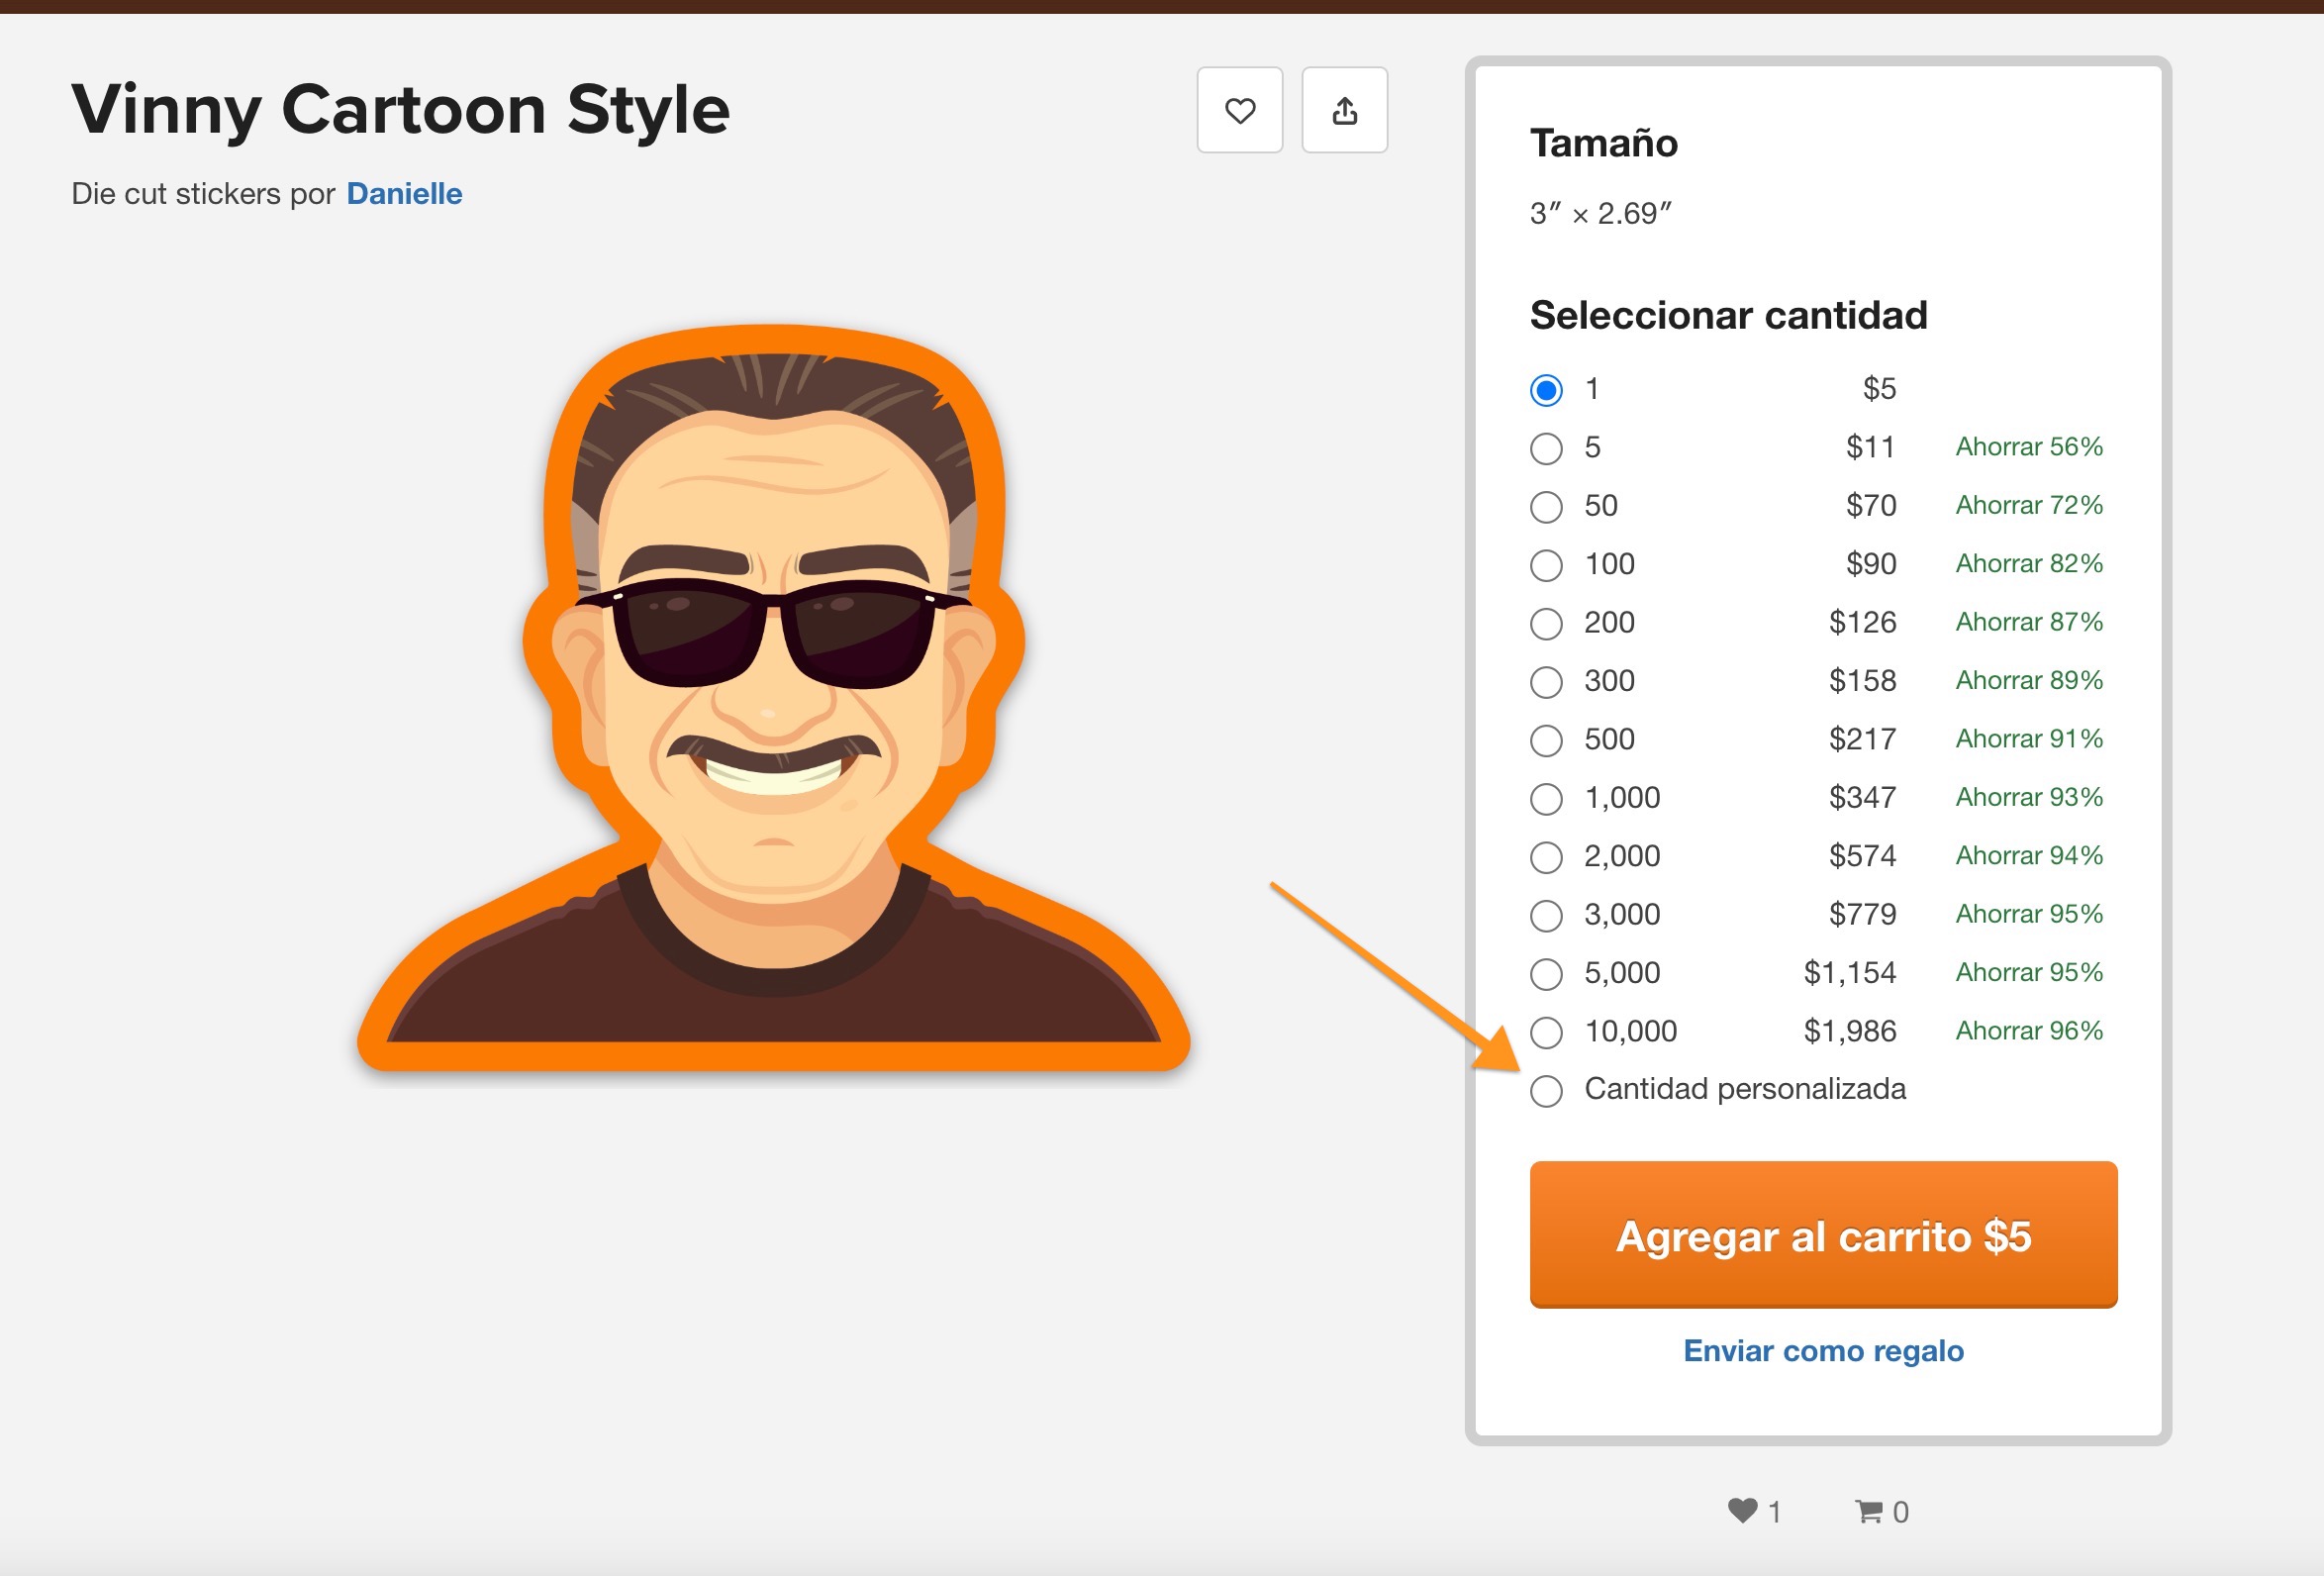Screen dimensions: 2324x1576
Task: Enable Cantidad personalizada option
Action: click(x=1545, y=1090)
